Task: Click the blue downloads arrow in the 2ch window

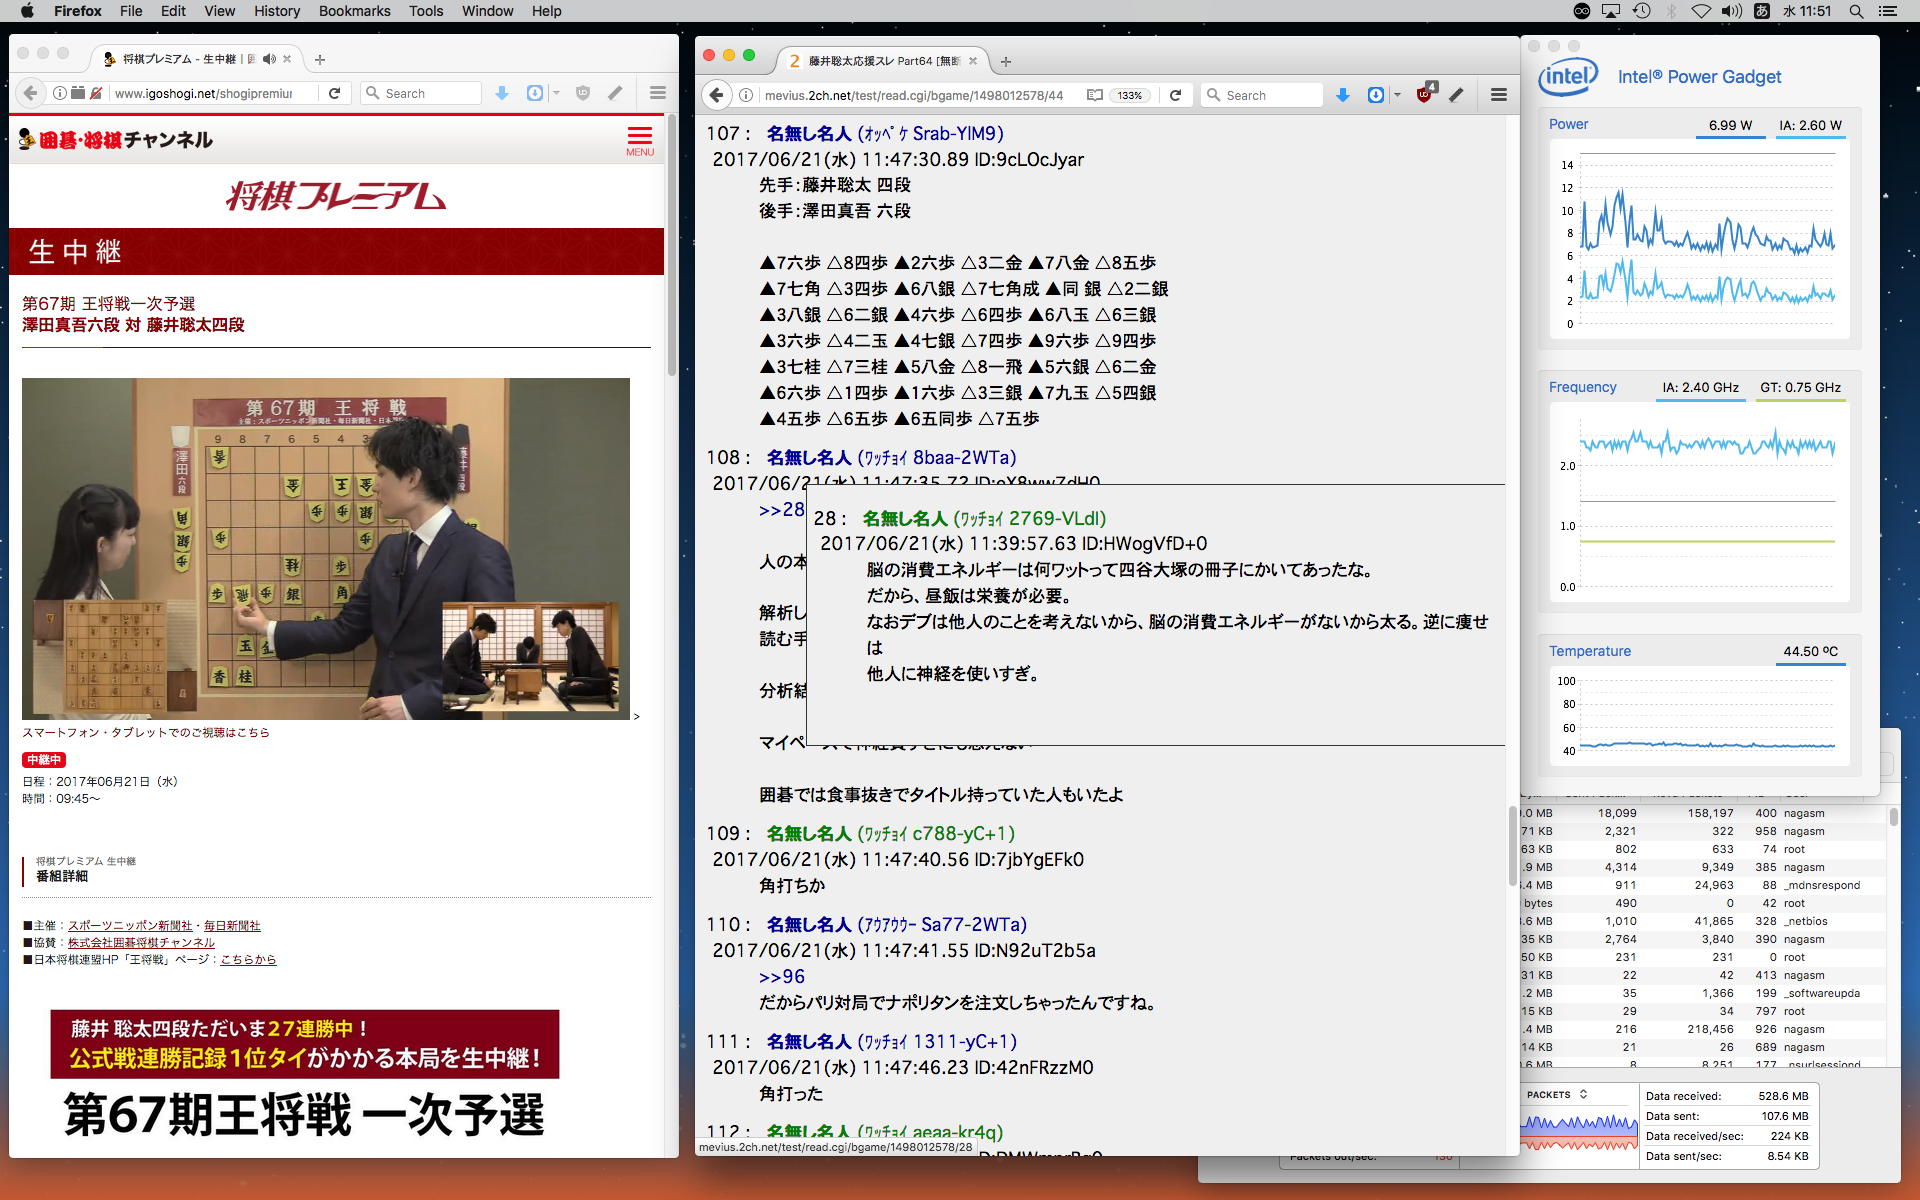Action: (x=1343, y=95)
